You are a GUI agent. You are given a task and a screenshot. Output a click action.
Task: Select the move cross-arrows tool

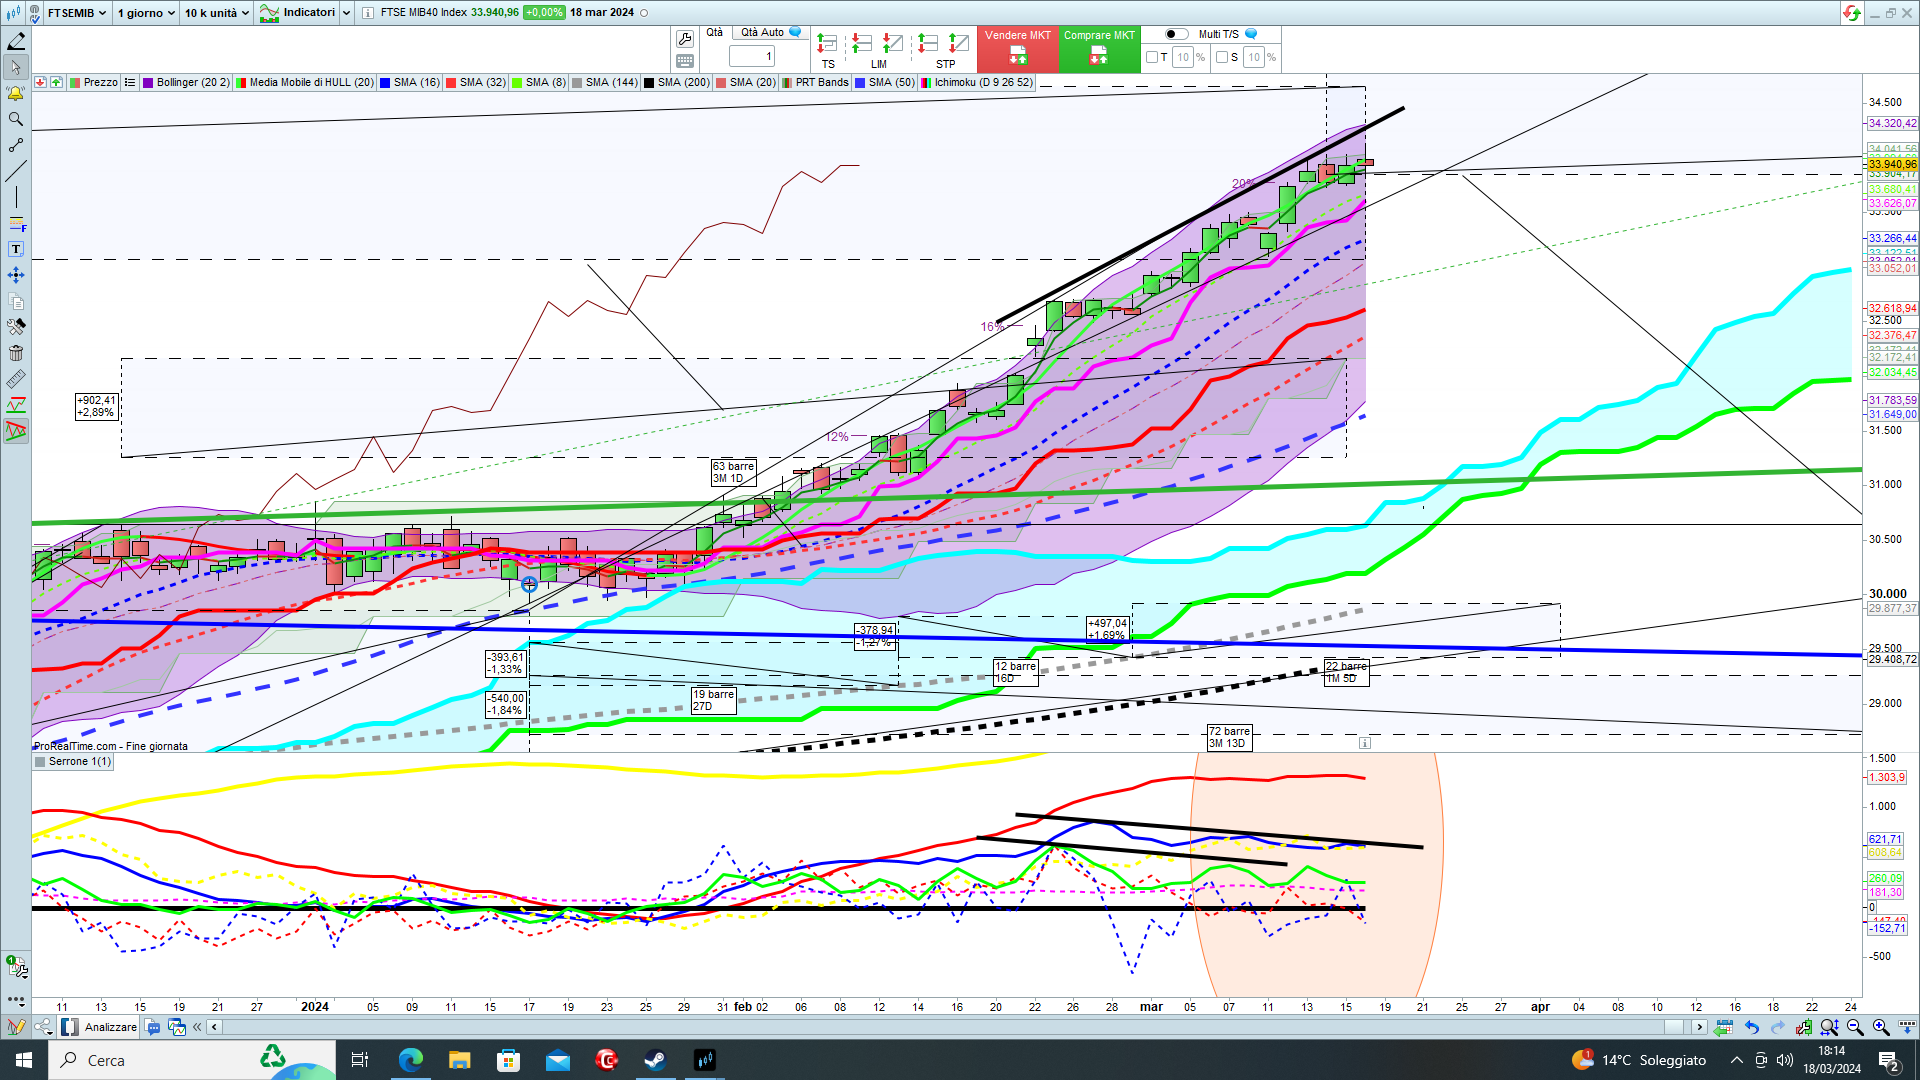coord(16,275)
